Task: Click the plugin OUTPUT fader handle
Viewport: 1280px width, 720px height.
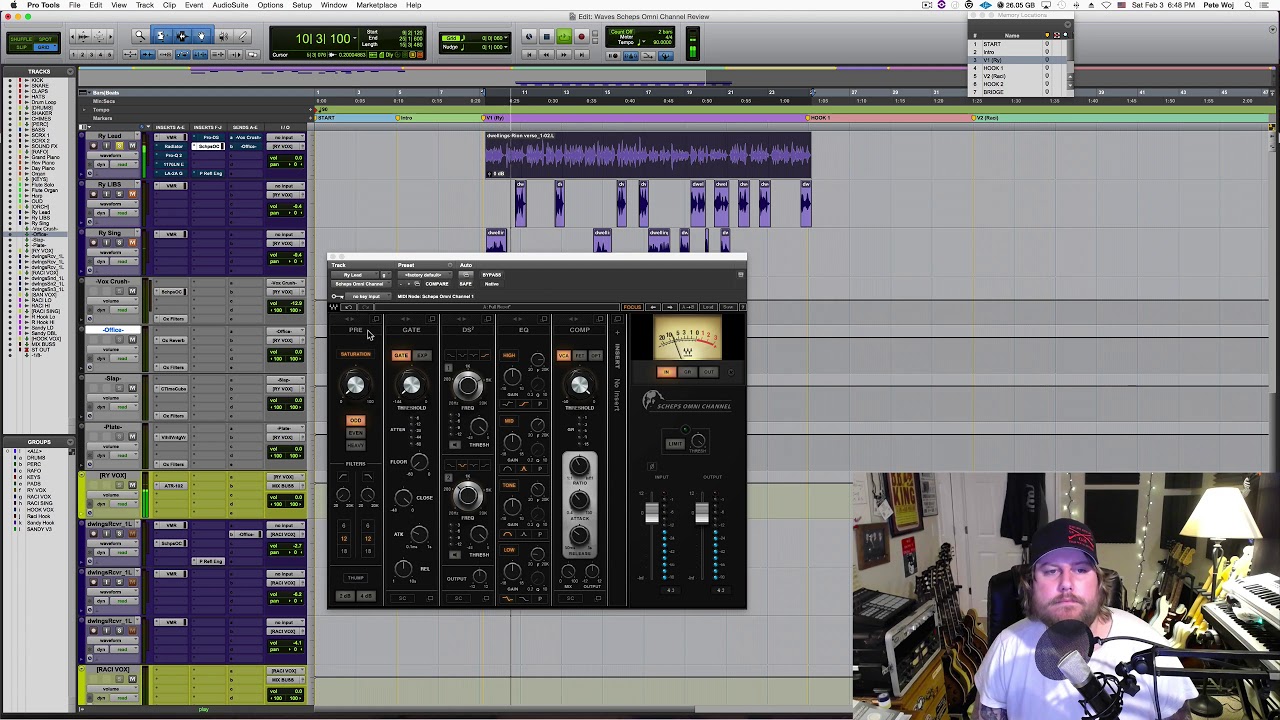Action: tap(702, 513)
